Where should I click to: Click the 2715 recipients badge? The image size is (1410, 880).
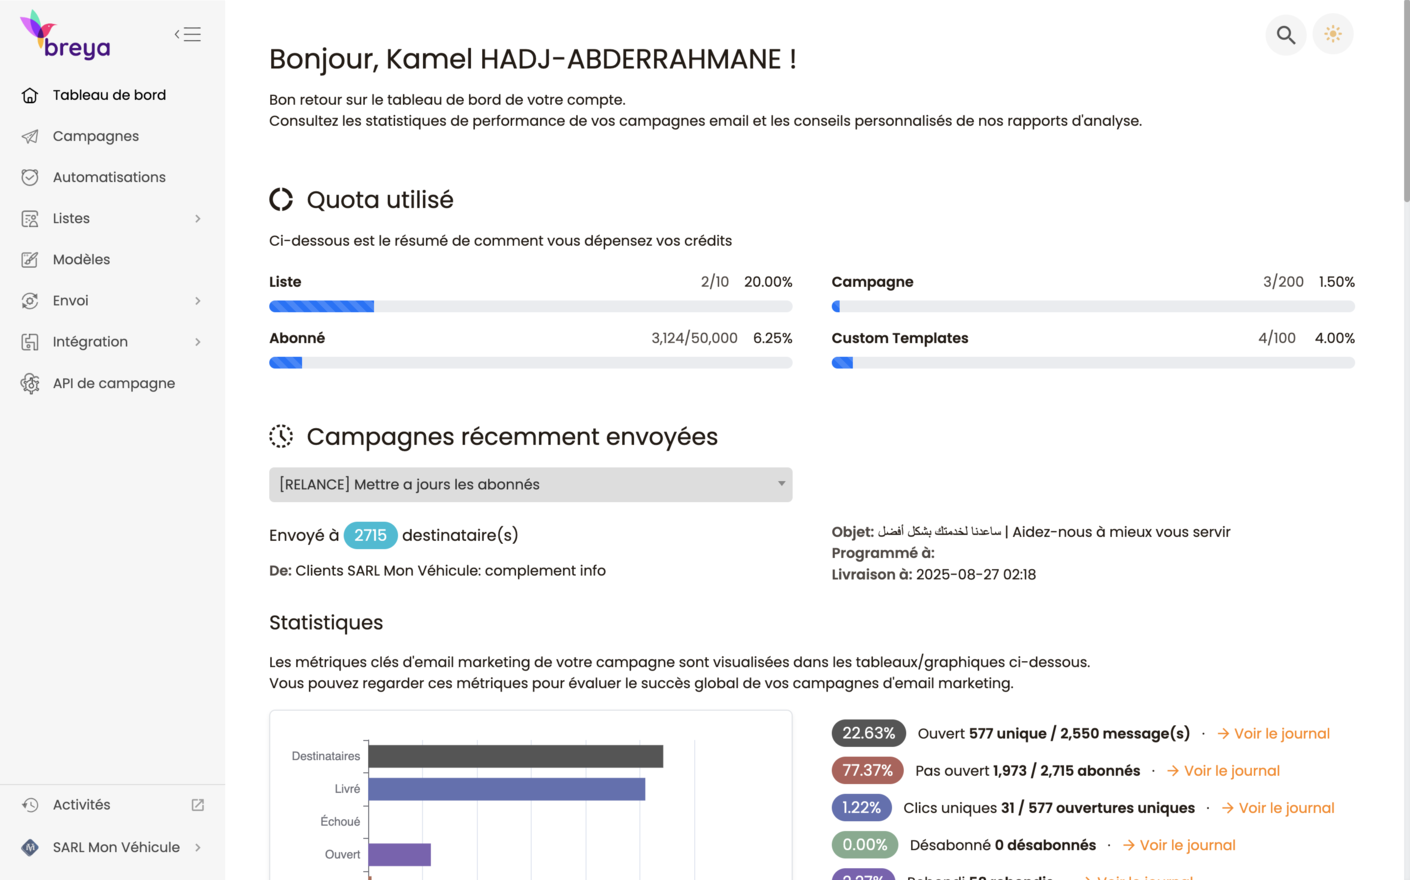370,536
